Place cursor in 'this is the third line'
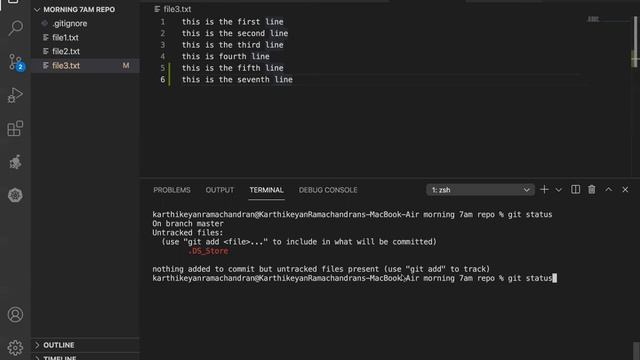The image size is (640, 360). point(233,45)
